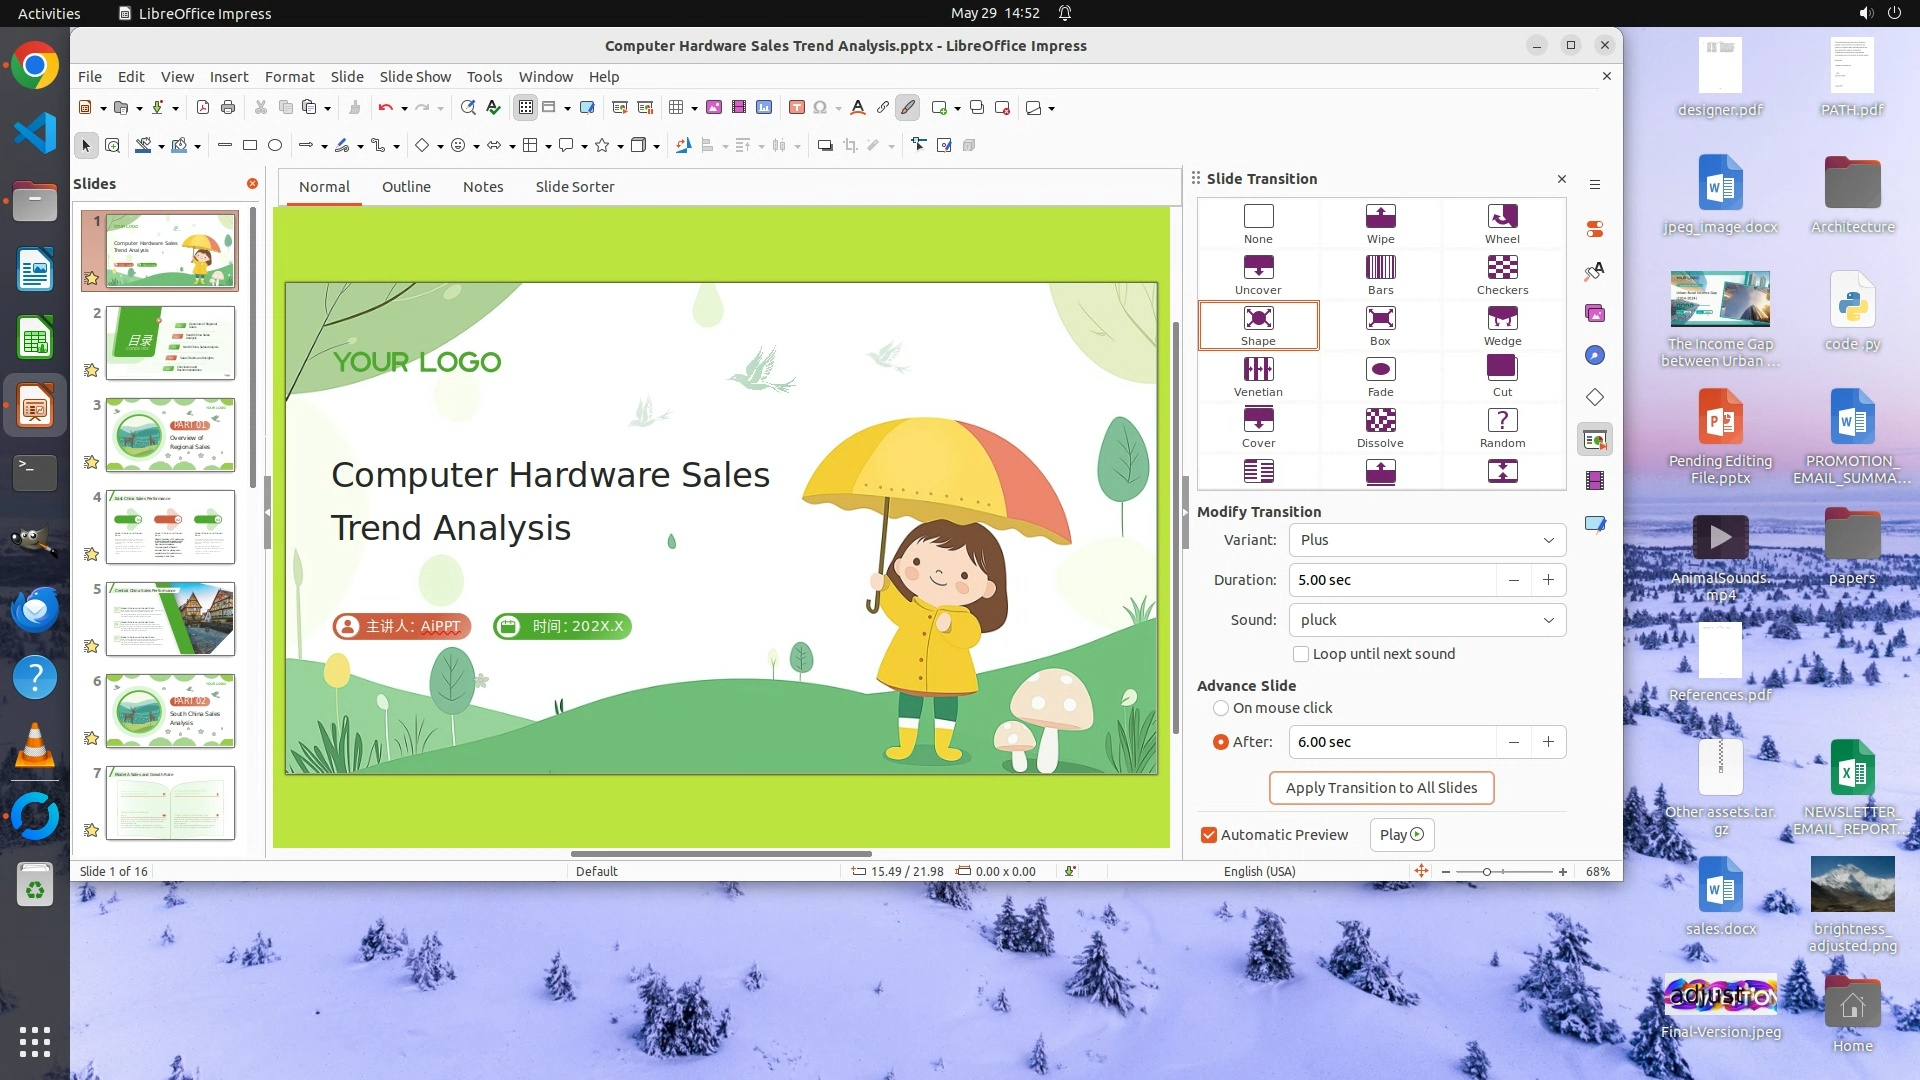Screen dimensions: 1920x1080
Task: Click the zoom slider in status bar
Action: point(1487,872)
